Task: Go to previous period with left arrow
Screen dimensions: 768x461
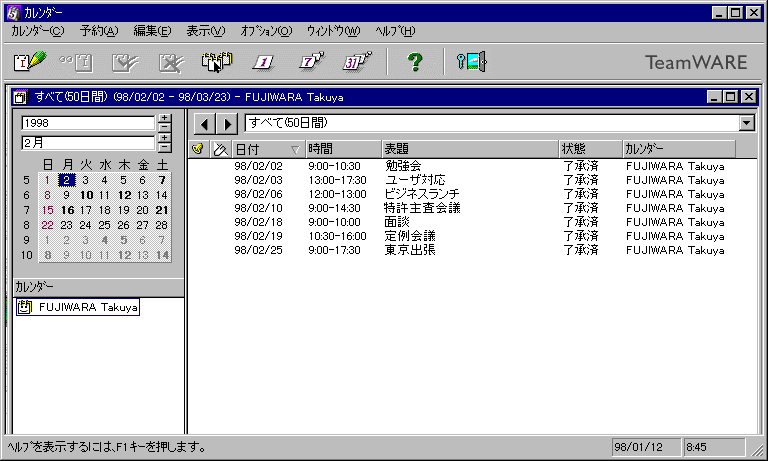Action: coord(203,124)
